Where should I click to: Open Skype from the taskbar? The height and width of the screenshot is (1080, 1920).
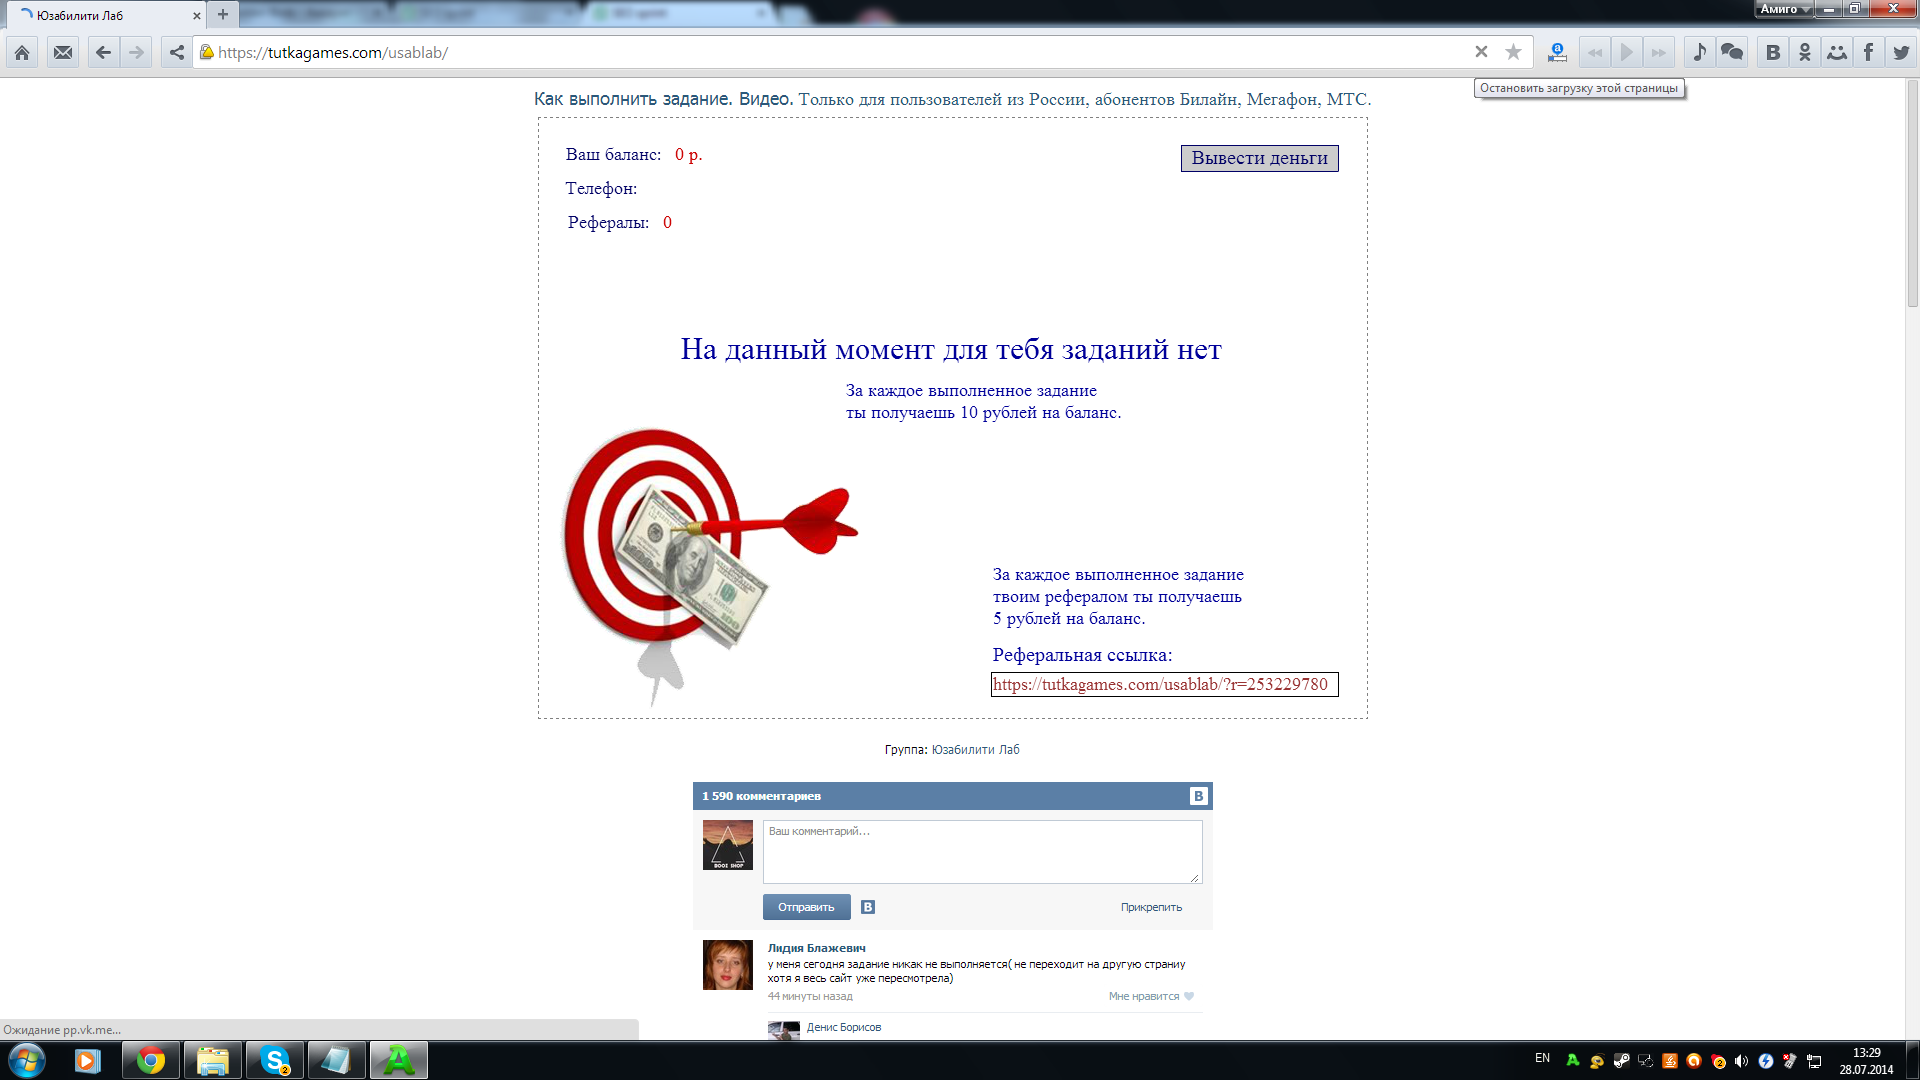point(274,1060)
